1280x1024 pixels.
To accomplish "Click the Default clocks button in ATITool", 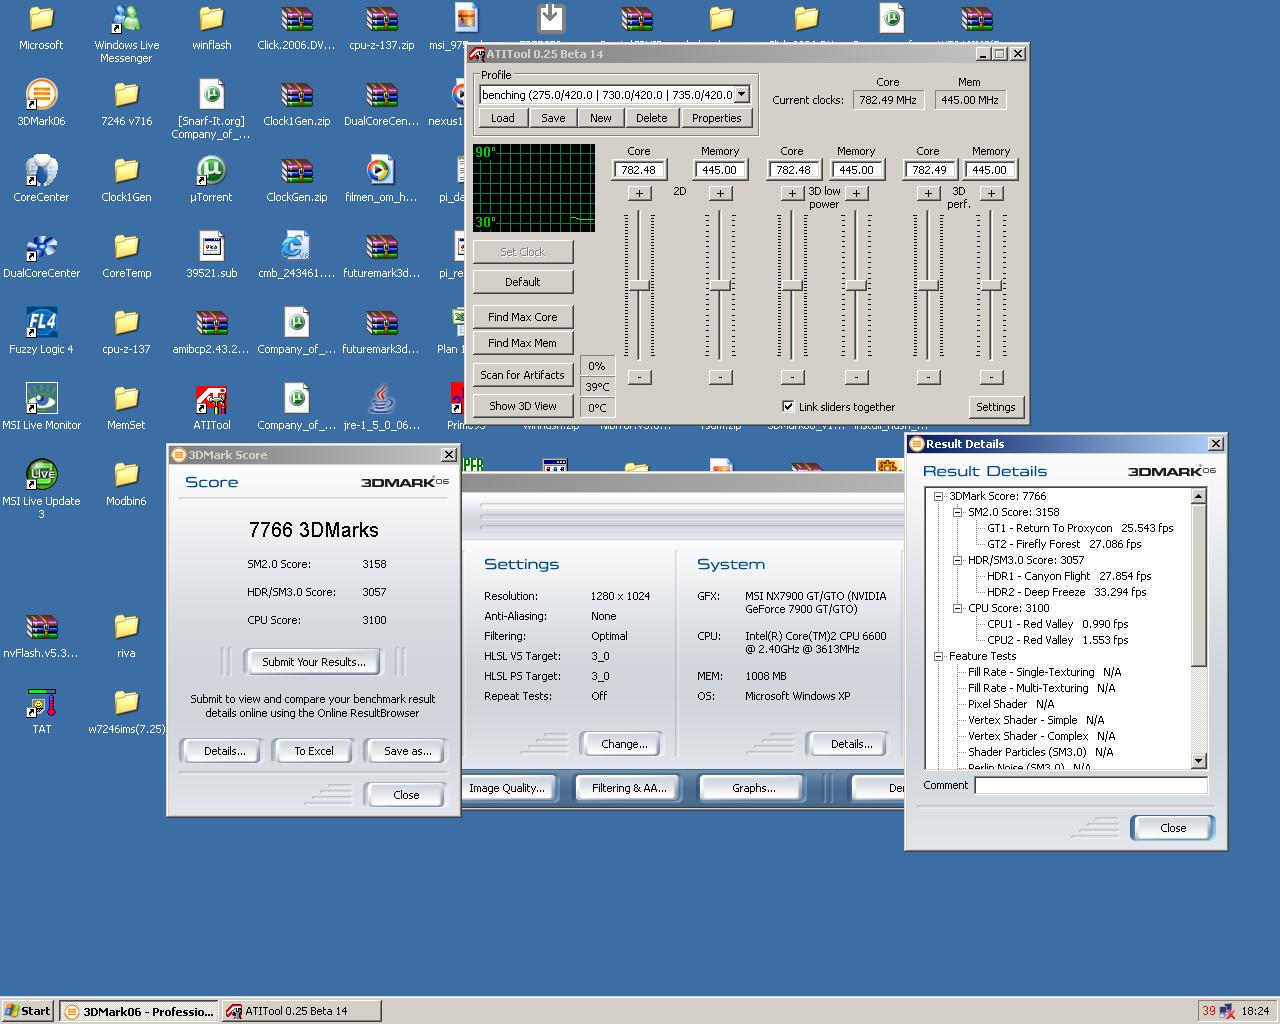I will 523,282.
